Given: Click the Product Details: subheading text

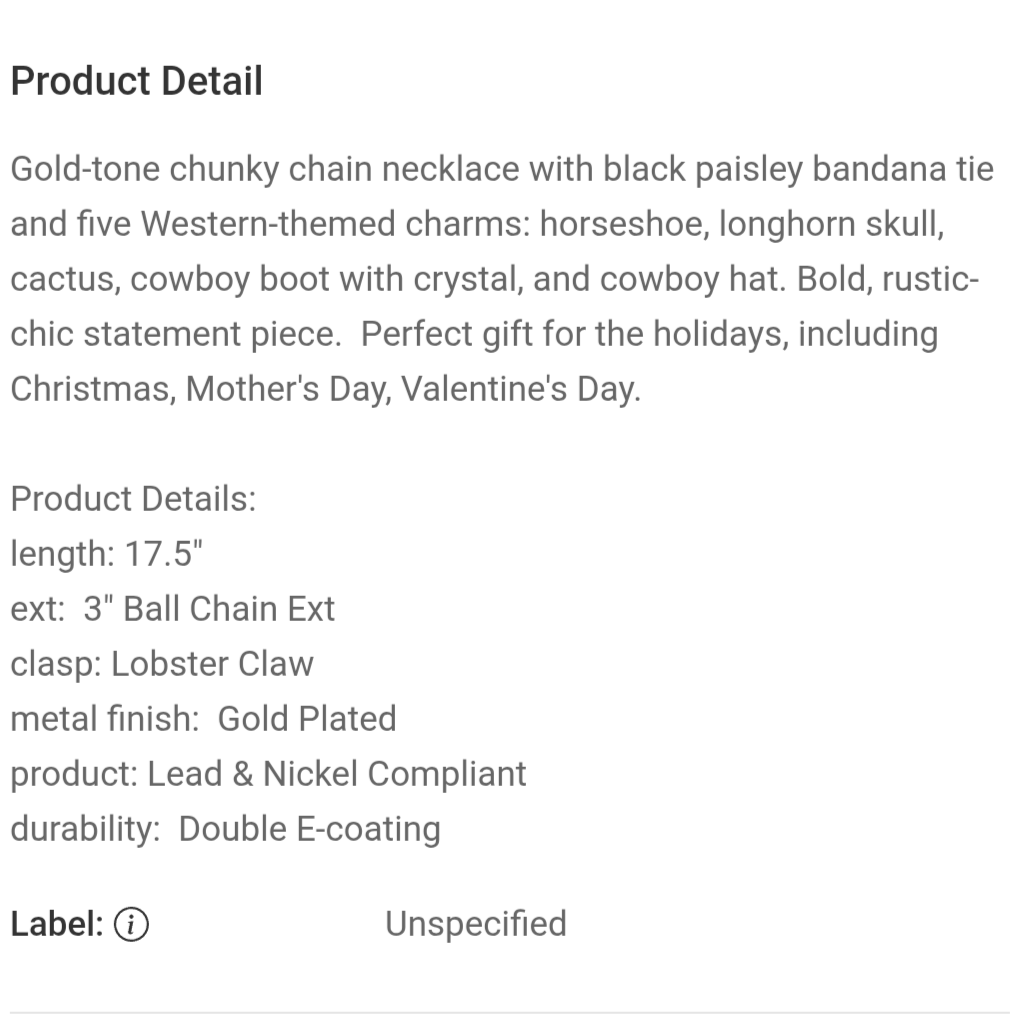Looking at the screenshot, I should 133,499.
